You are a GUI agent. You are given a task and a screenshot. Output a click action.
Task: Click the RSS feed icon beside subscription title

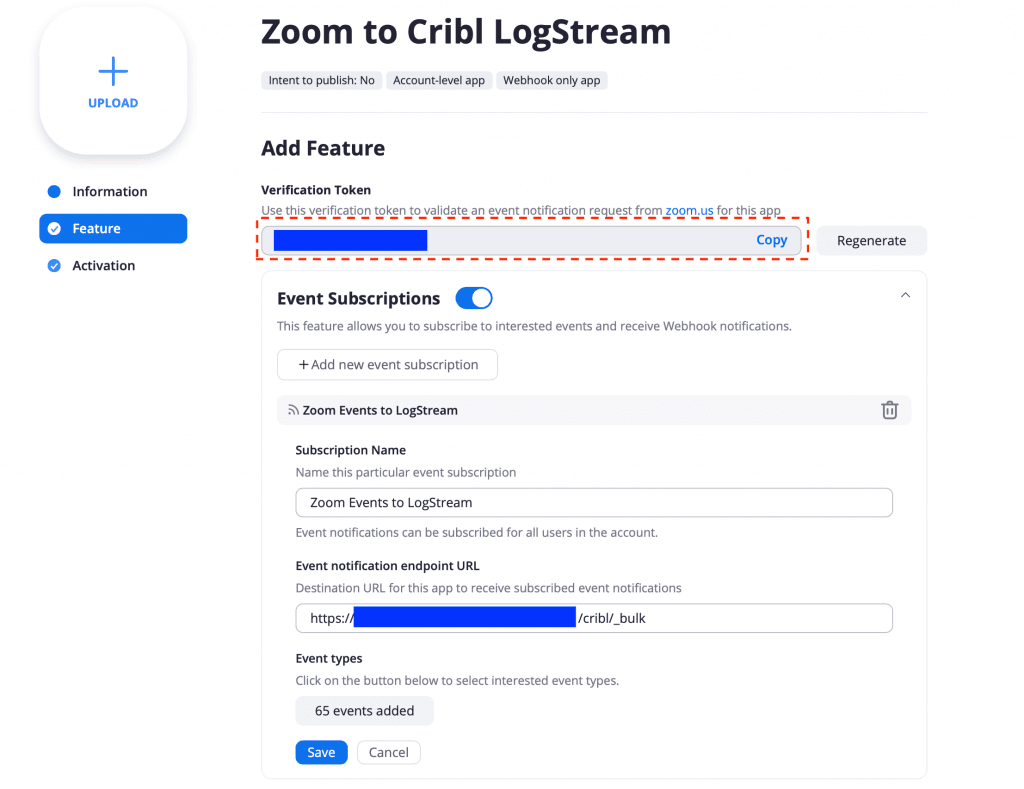click(x=293, y=410)
